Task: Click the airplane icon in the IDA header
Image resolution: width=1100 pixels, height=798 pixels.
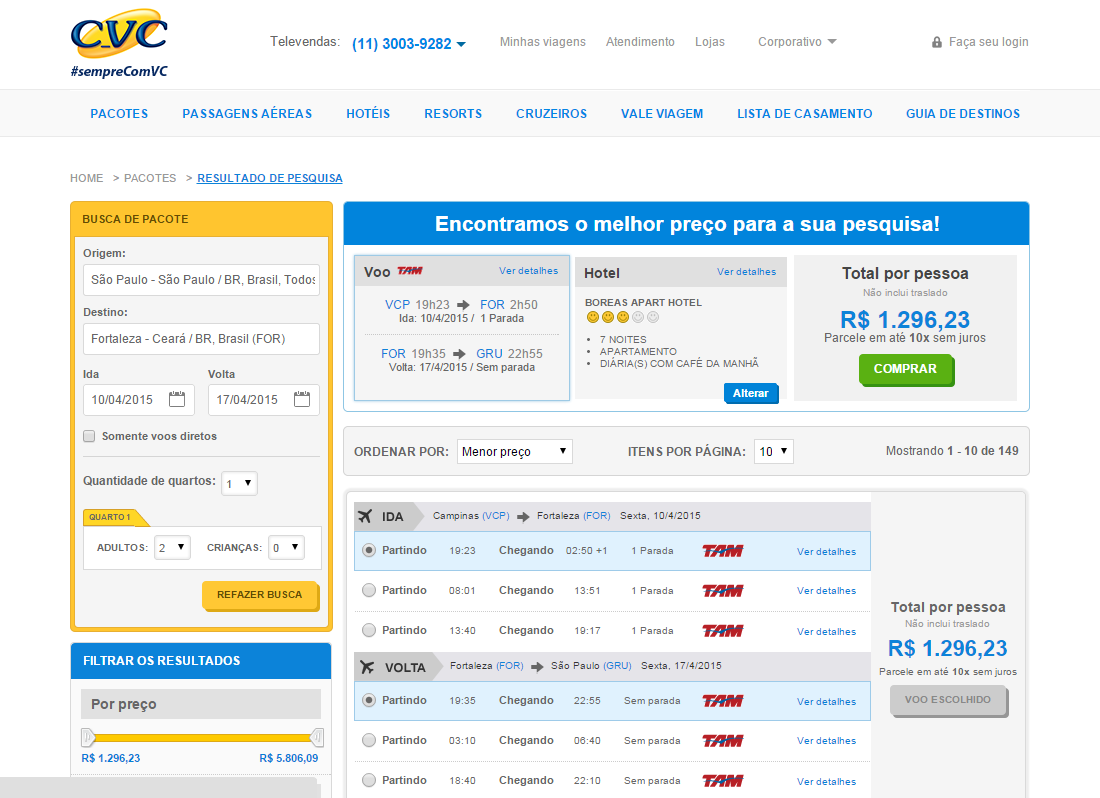Action: click(365, 516)
